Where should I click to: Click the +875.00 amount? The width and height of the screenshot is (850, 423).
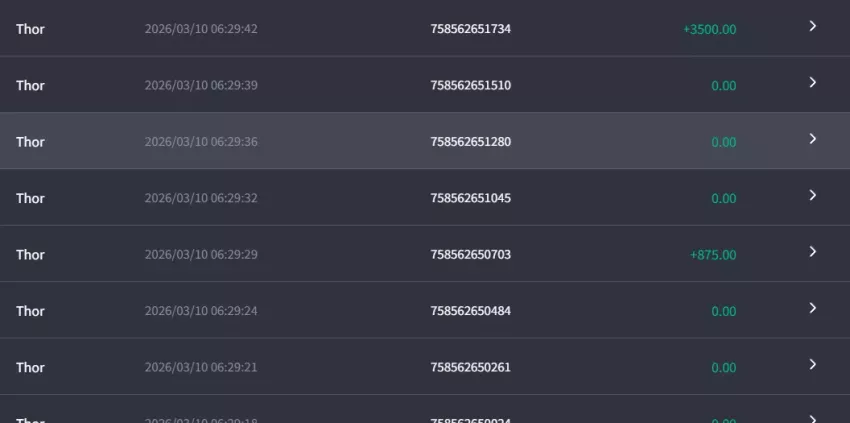(x=713, y=255)
